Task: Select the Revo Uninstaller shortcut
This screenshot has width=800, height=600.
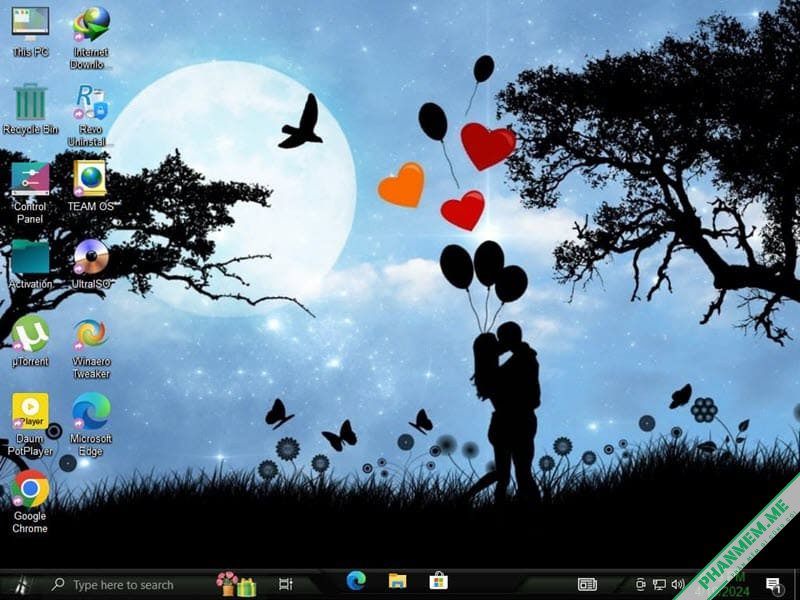Action: click(90, 115)
